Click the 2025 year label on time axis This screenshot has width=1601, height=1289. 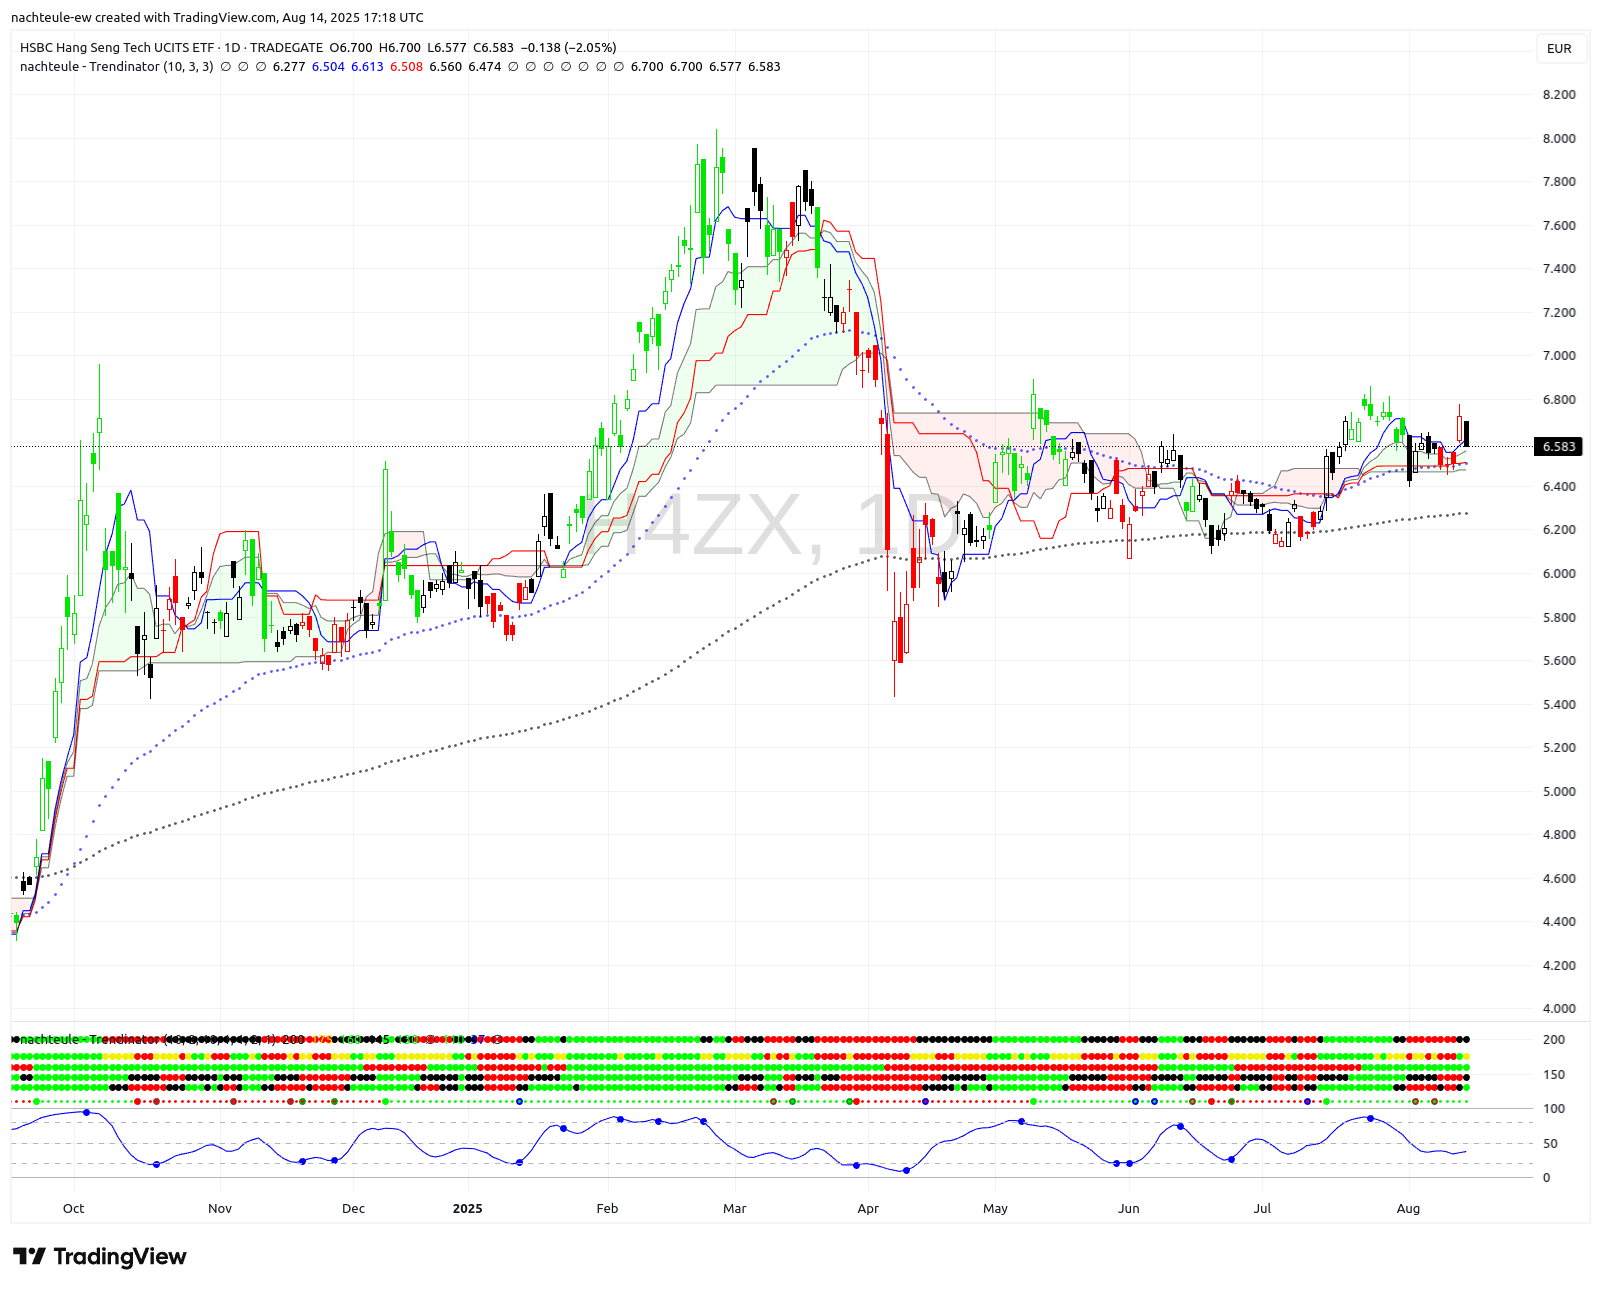(467, 1208)
